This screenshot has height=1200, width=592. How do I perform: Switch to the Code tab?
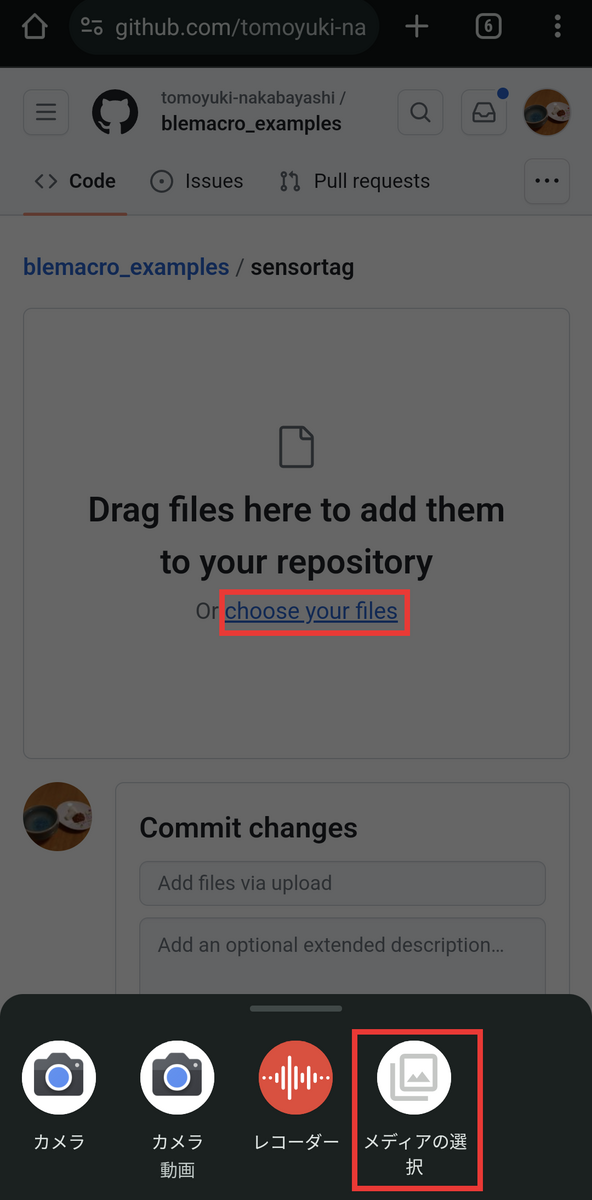(x=75, y=181)
